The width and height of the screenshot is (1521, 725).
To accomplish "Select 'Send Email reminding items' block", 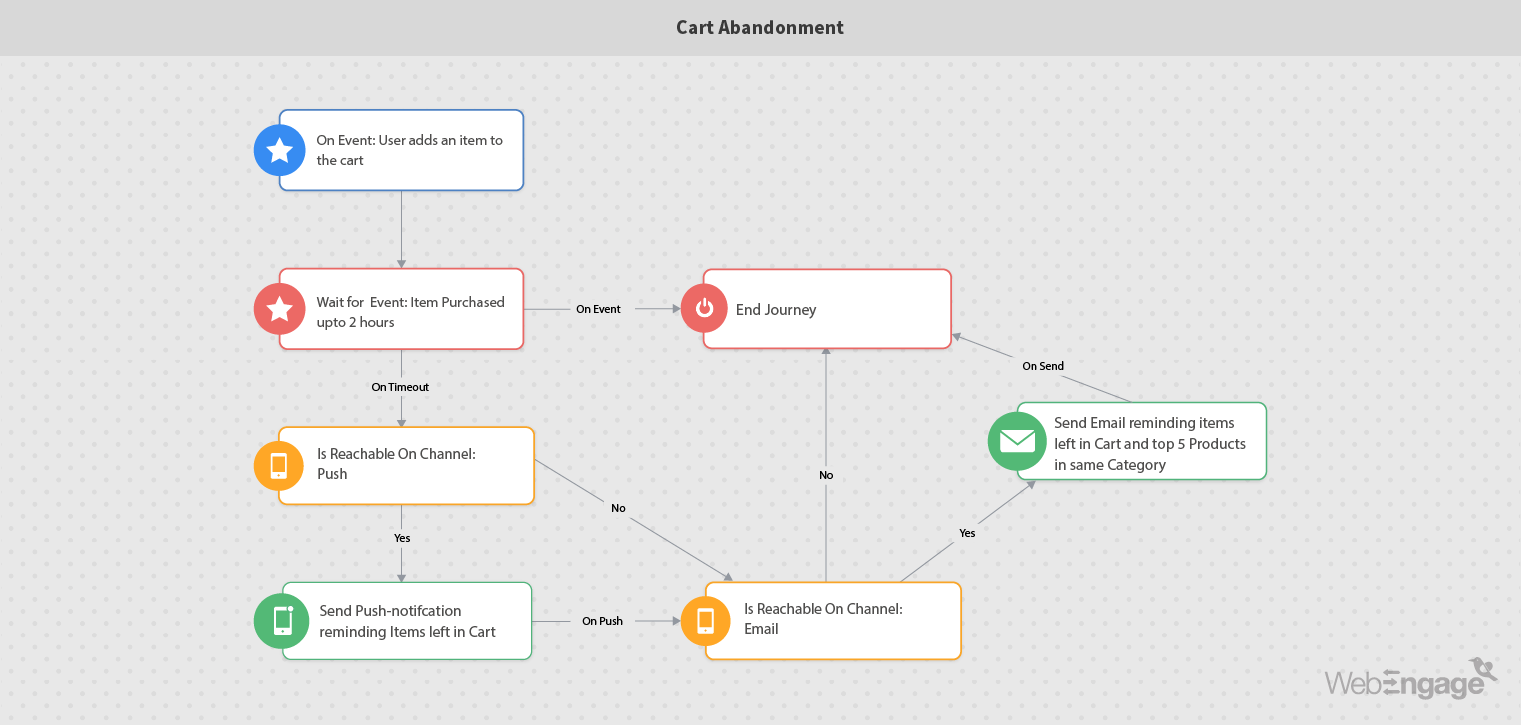I will pos(1150,443).
